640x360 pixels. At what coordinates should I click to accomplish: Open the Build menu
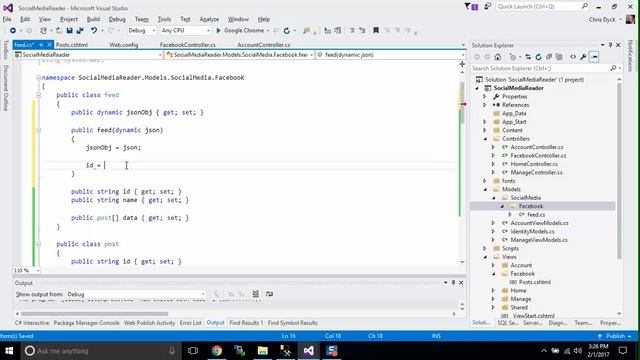point(93,19)
